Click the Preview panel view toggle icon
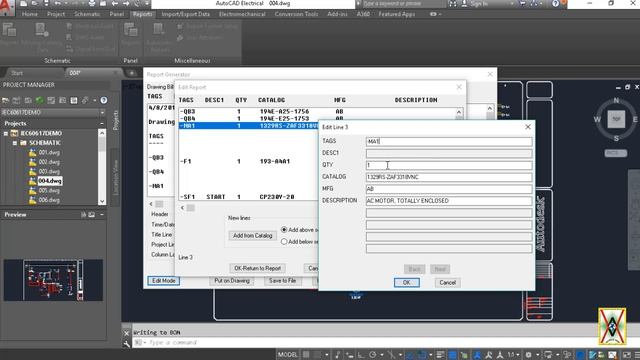Screen dimensions: 640x360 tap(91, 214)
